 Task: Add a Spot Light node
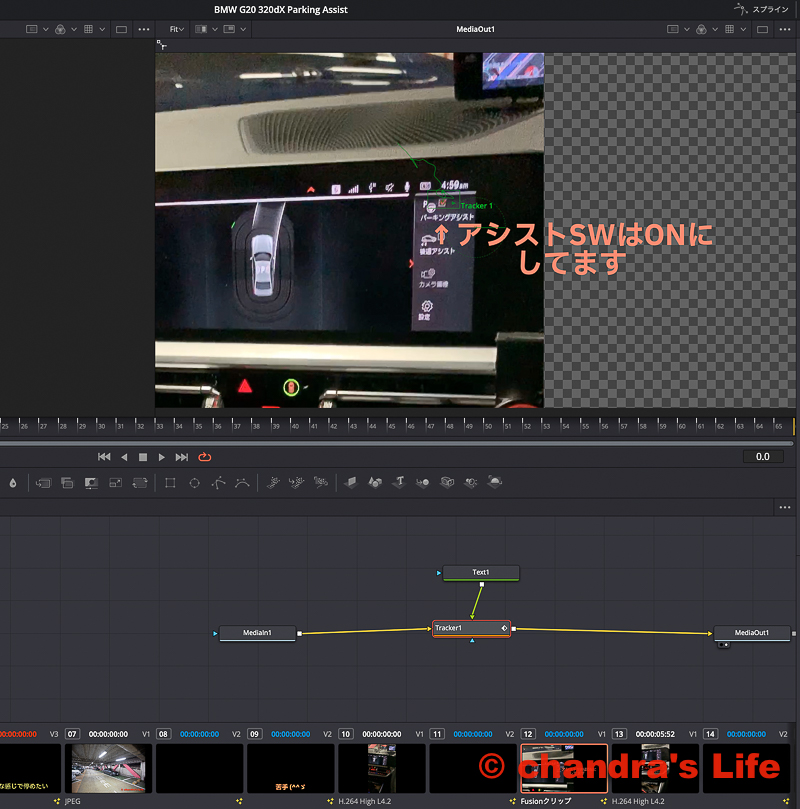coord(471,482)
